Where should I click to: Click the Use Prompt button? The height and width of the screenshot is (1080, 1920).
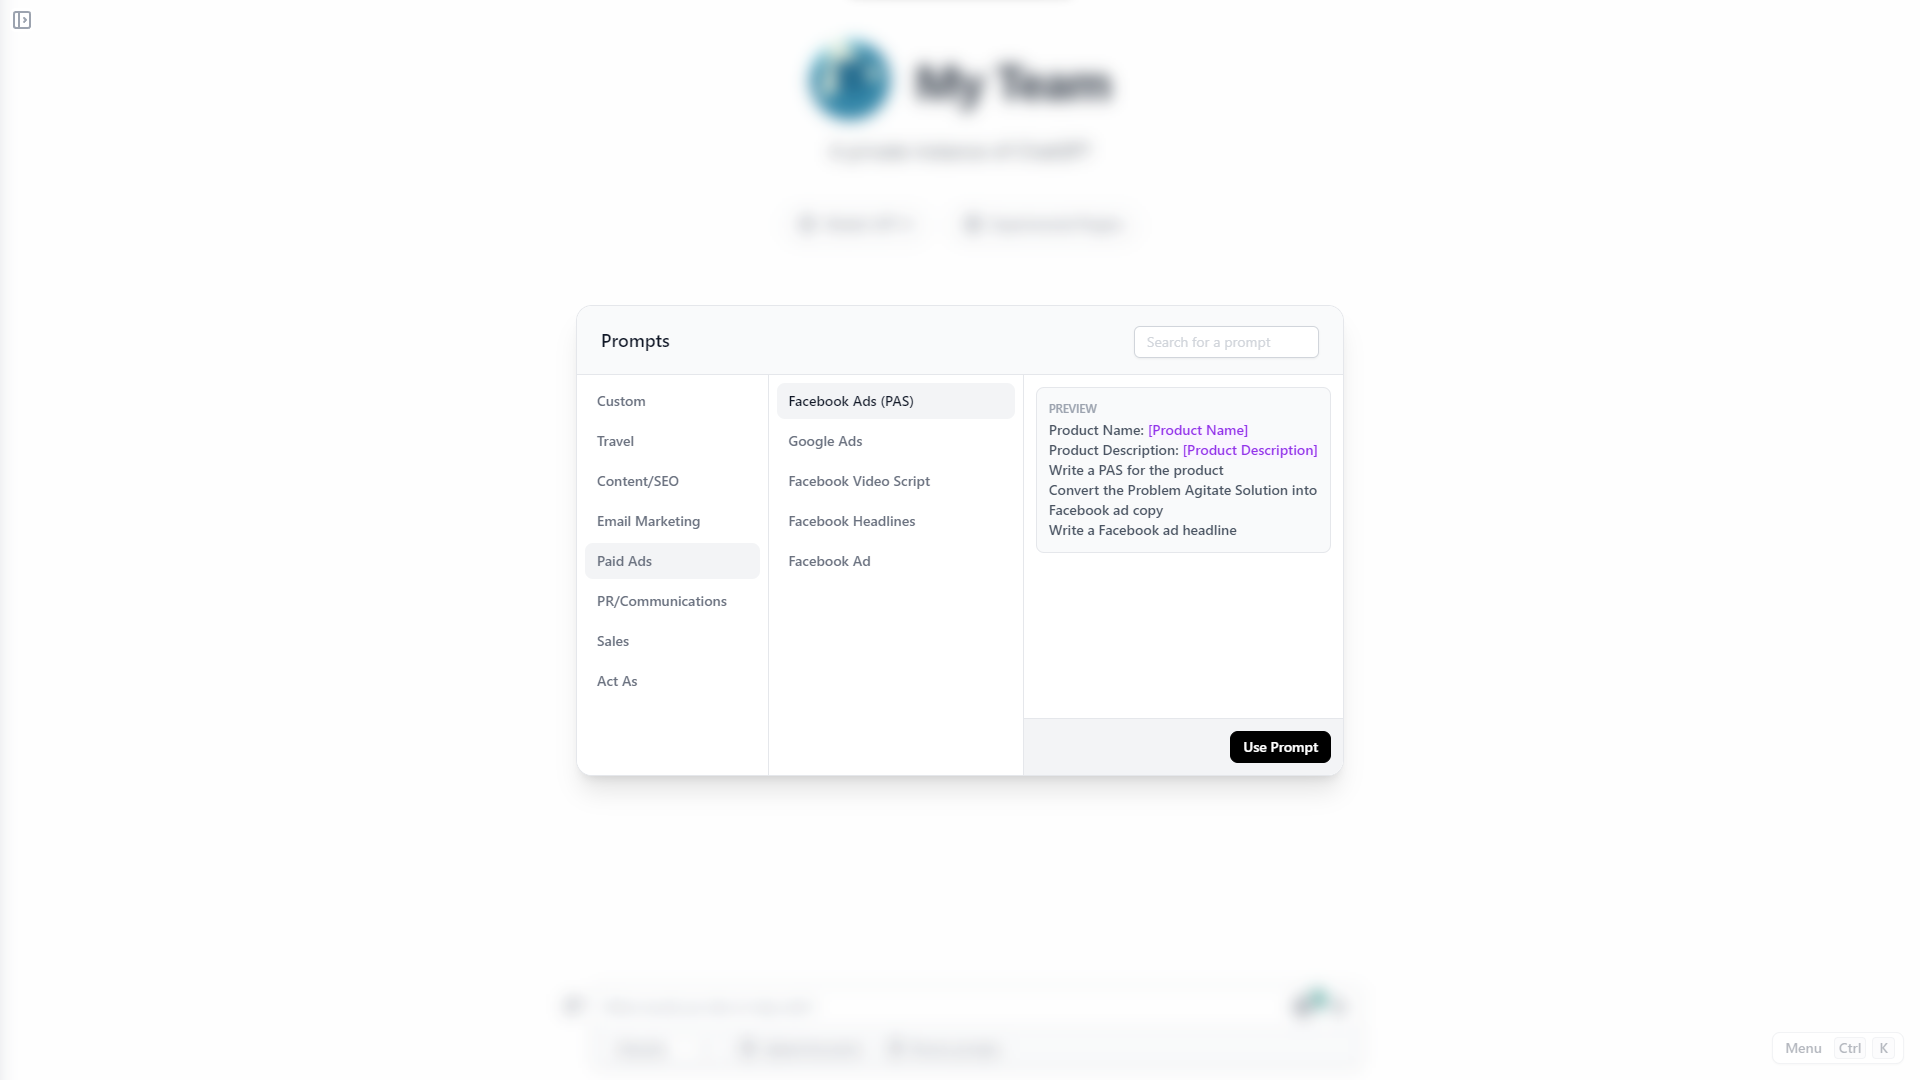(x=1279, y=746)
